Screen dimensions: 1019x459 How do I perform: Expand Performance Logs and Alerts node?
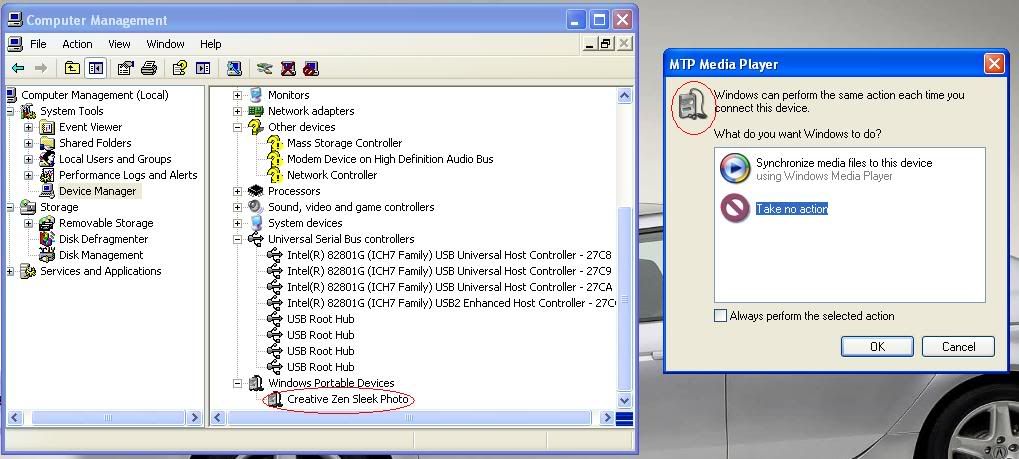point(29,176)
